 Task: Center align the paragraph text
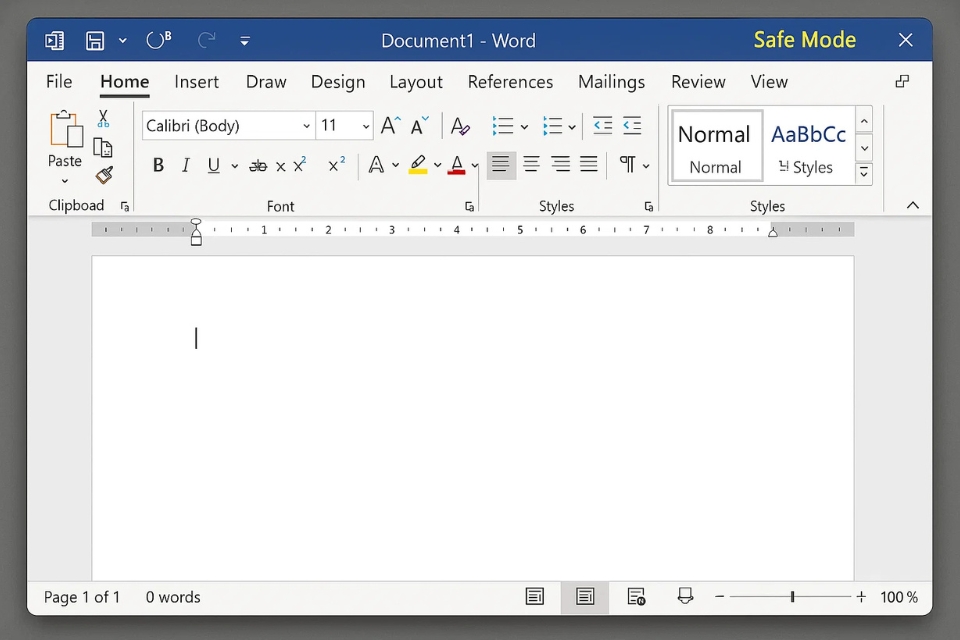click(x=531, y=165)
